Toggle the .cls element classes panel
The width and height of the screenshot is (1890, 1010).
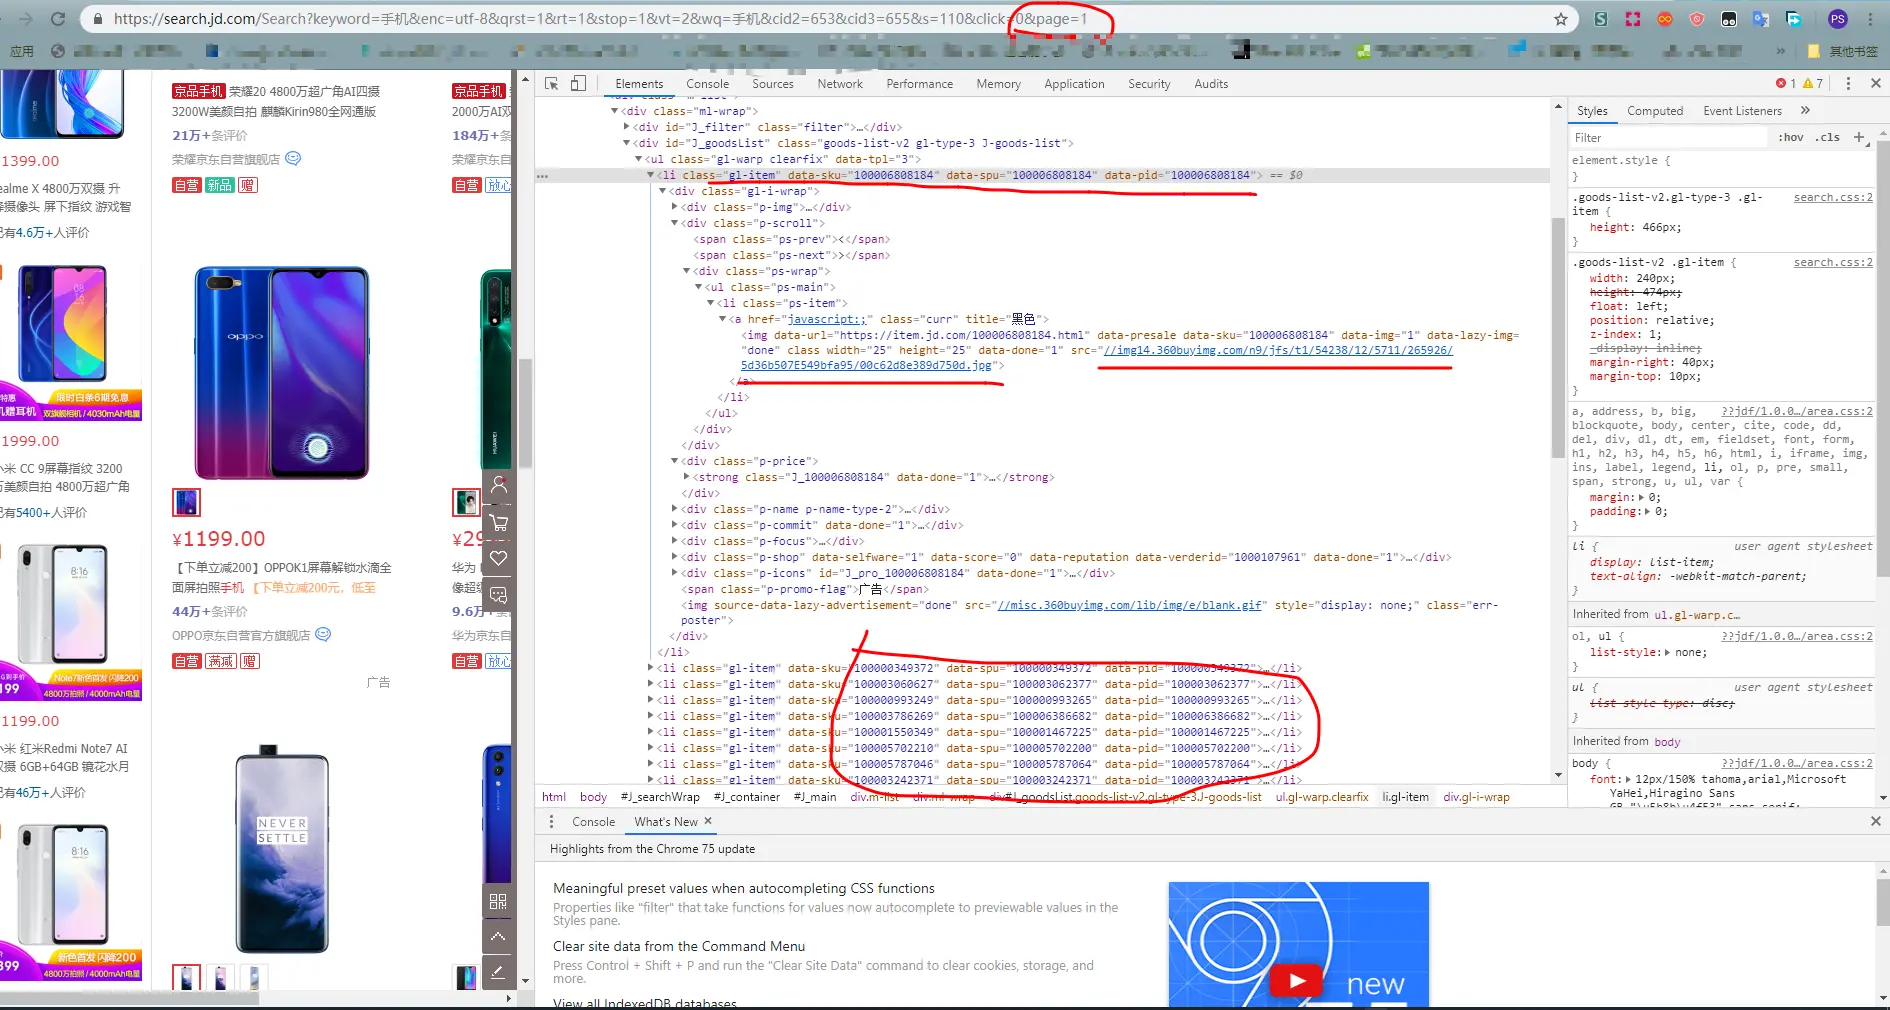pyautogui.click(x=1829, y=138)
